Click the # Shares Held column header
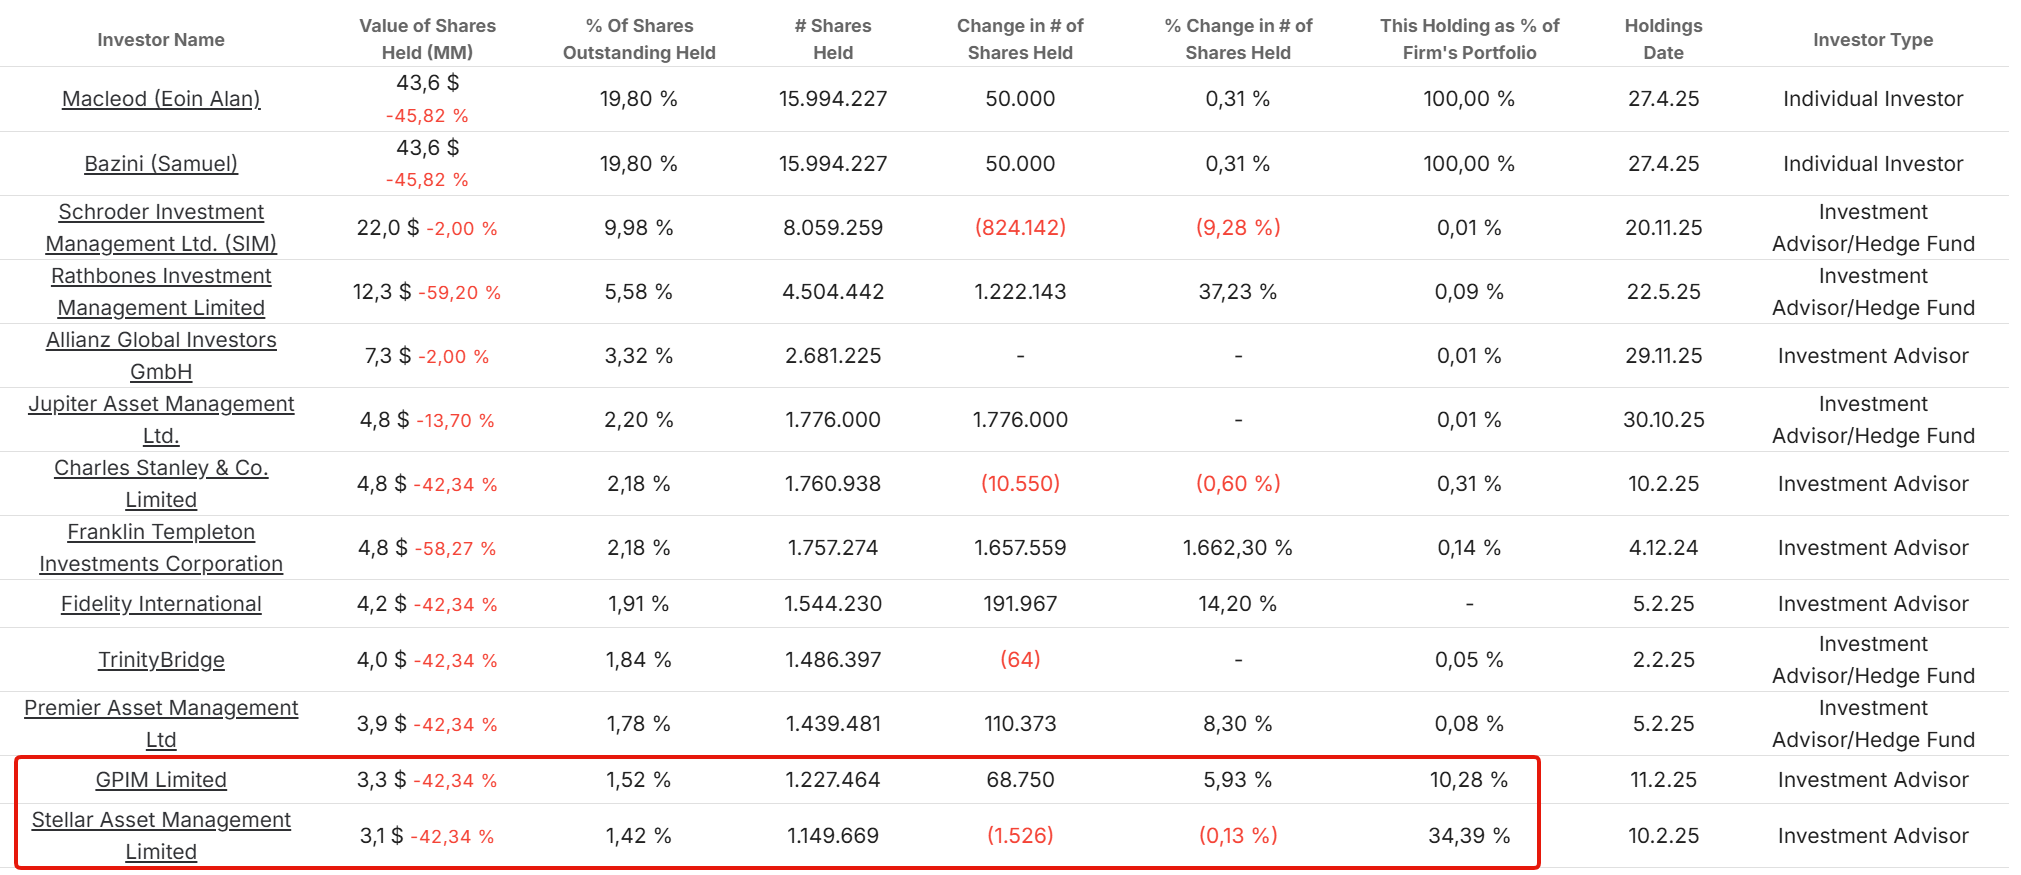Image resolution: width=2021 pixels, height=875 pixels. tap(833, 40)
